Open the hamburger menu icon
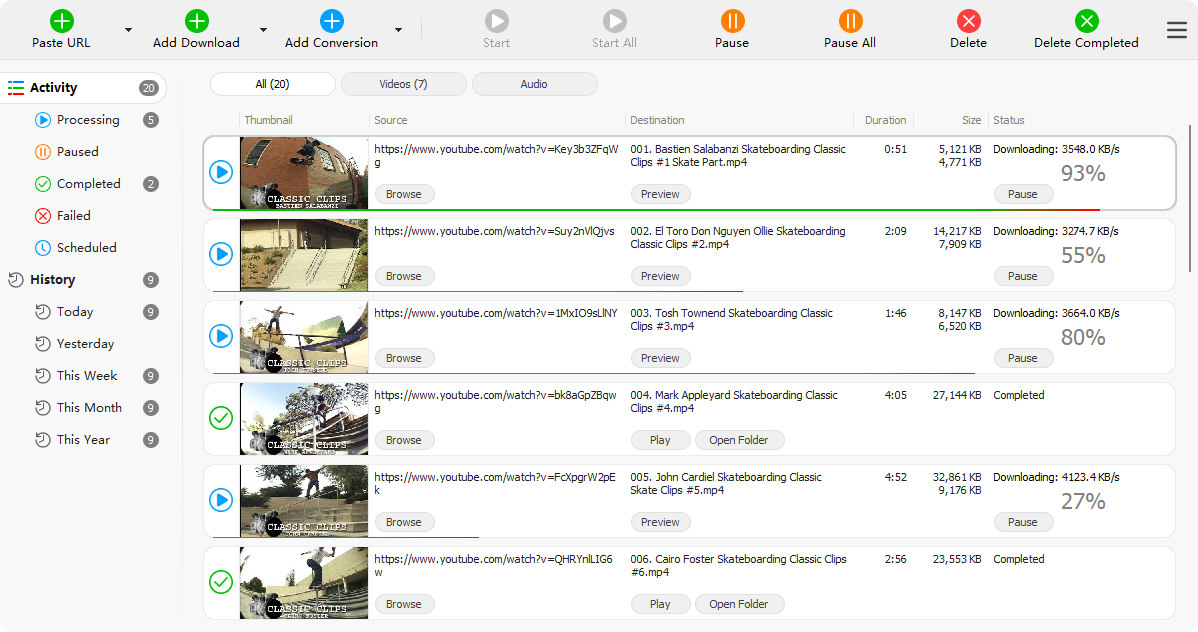1198x632 pixels. (1177, 30)
